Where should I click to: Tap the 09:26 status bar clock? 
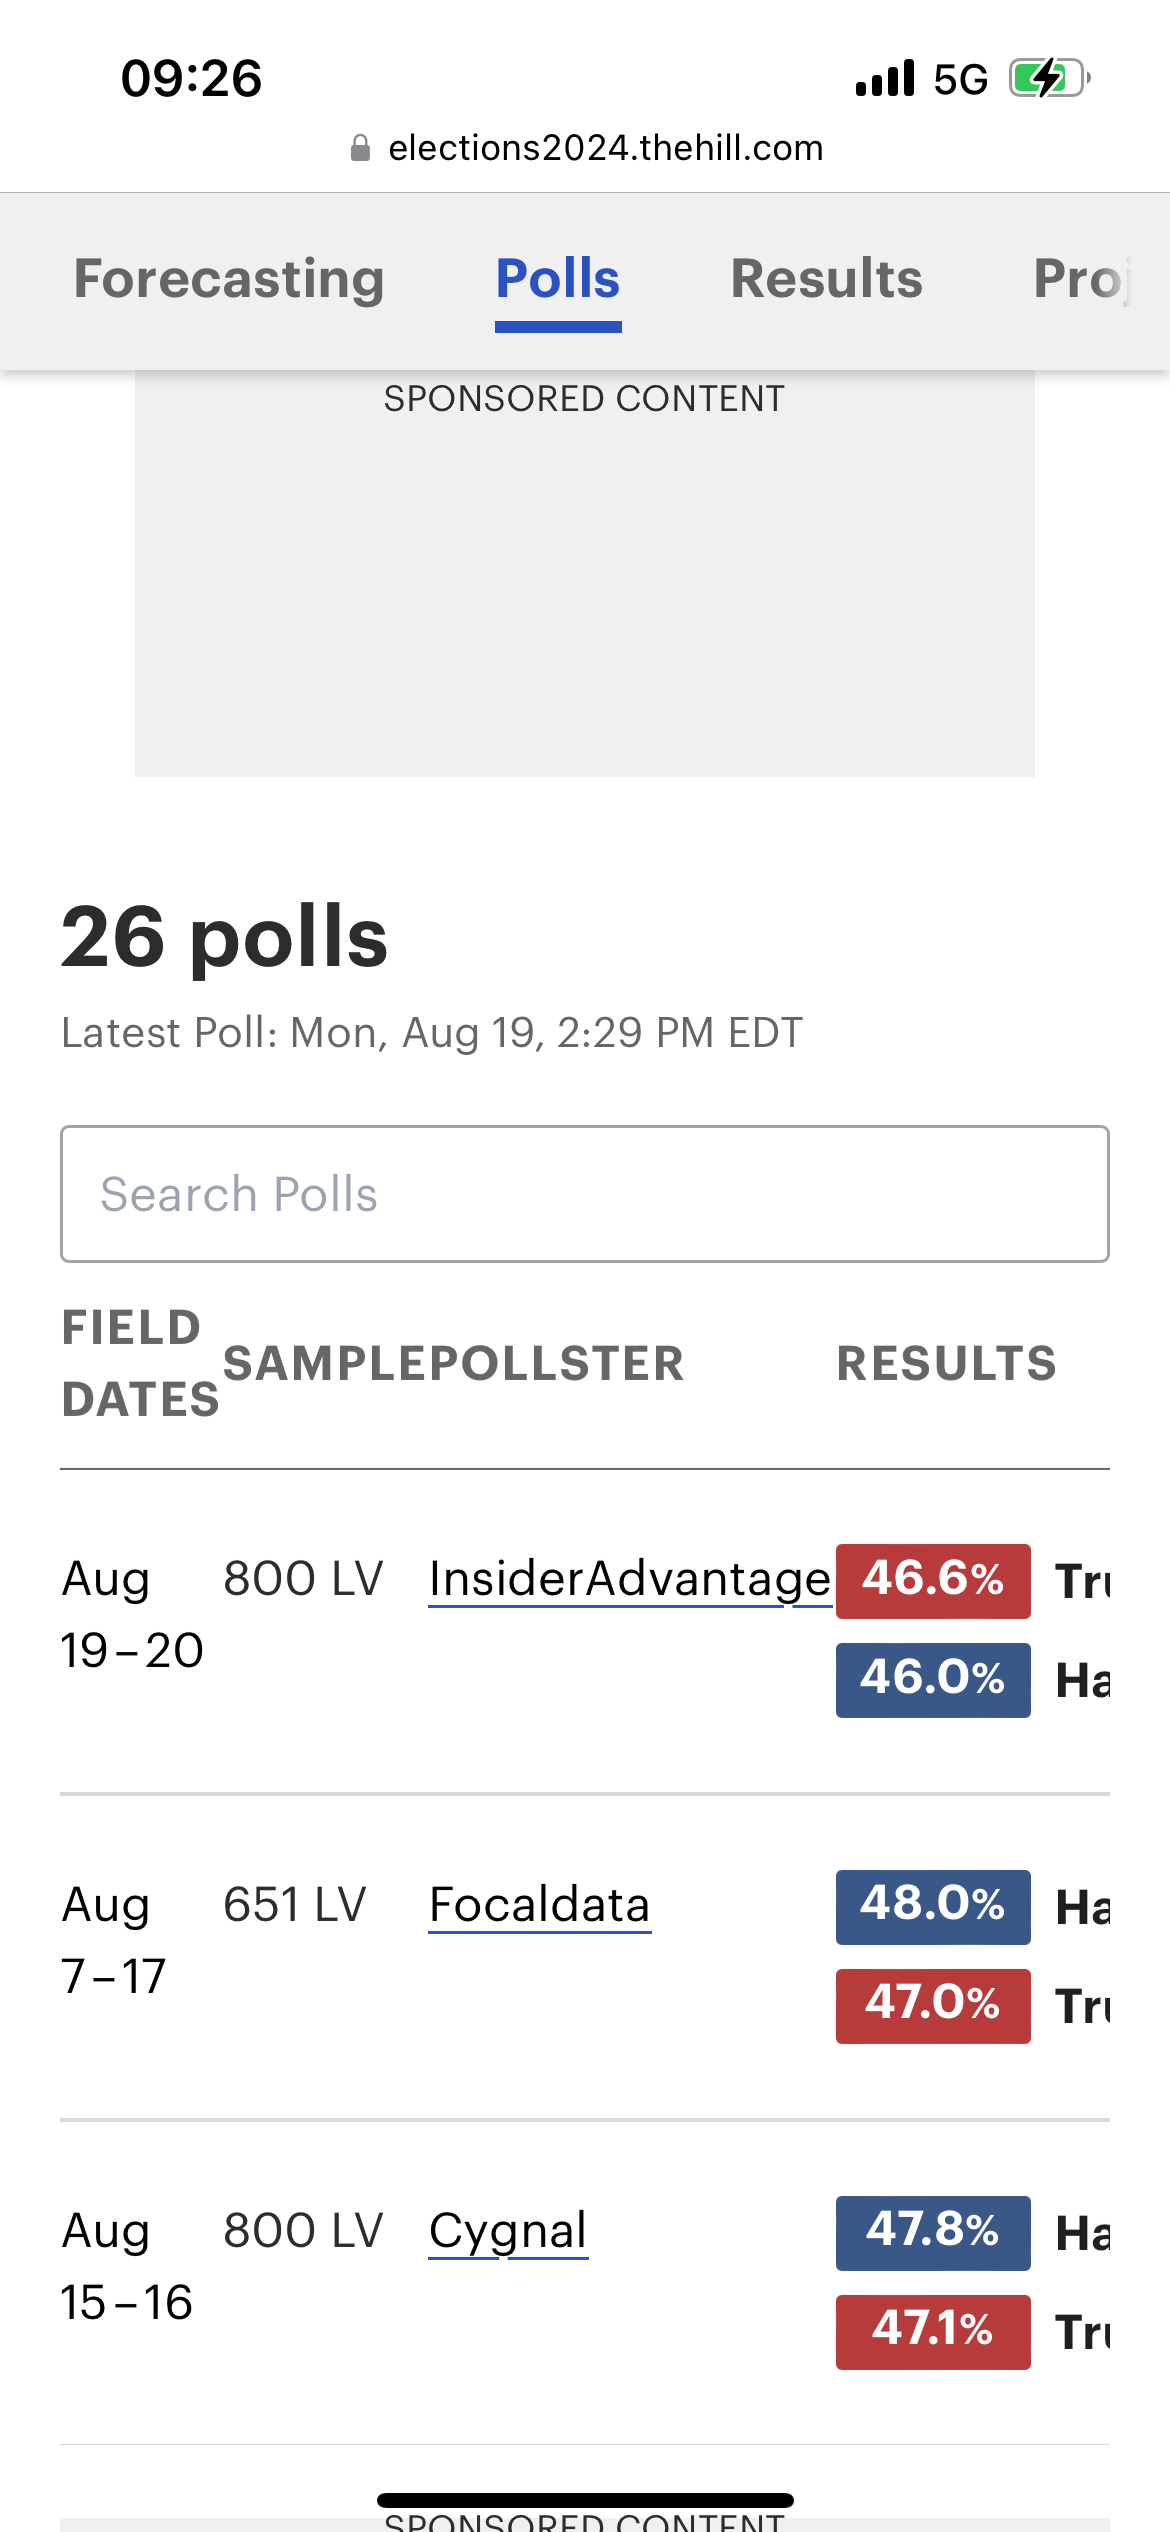coord(192,78)
